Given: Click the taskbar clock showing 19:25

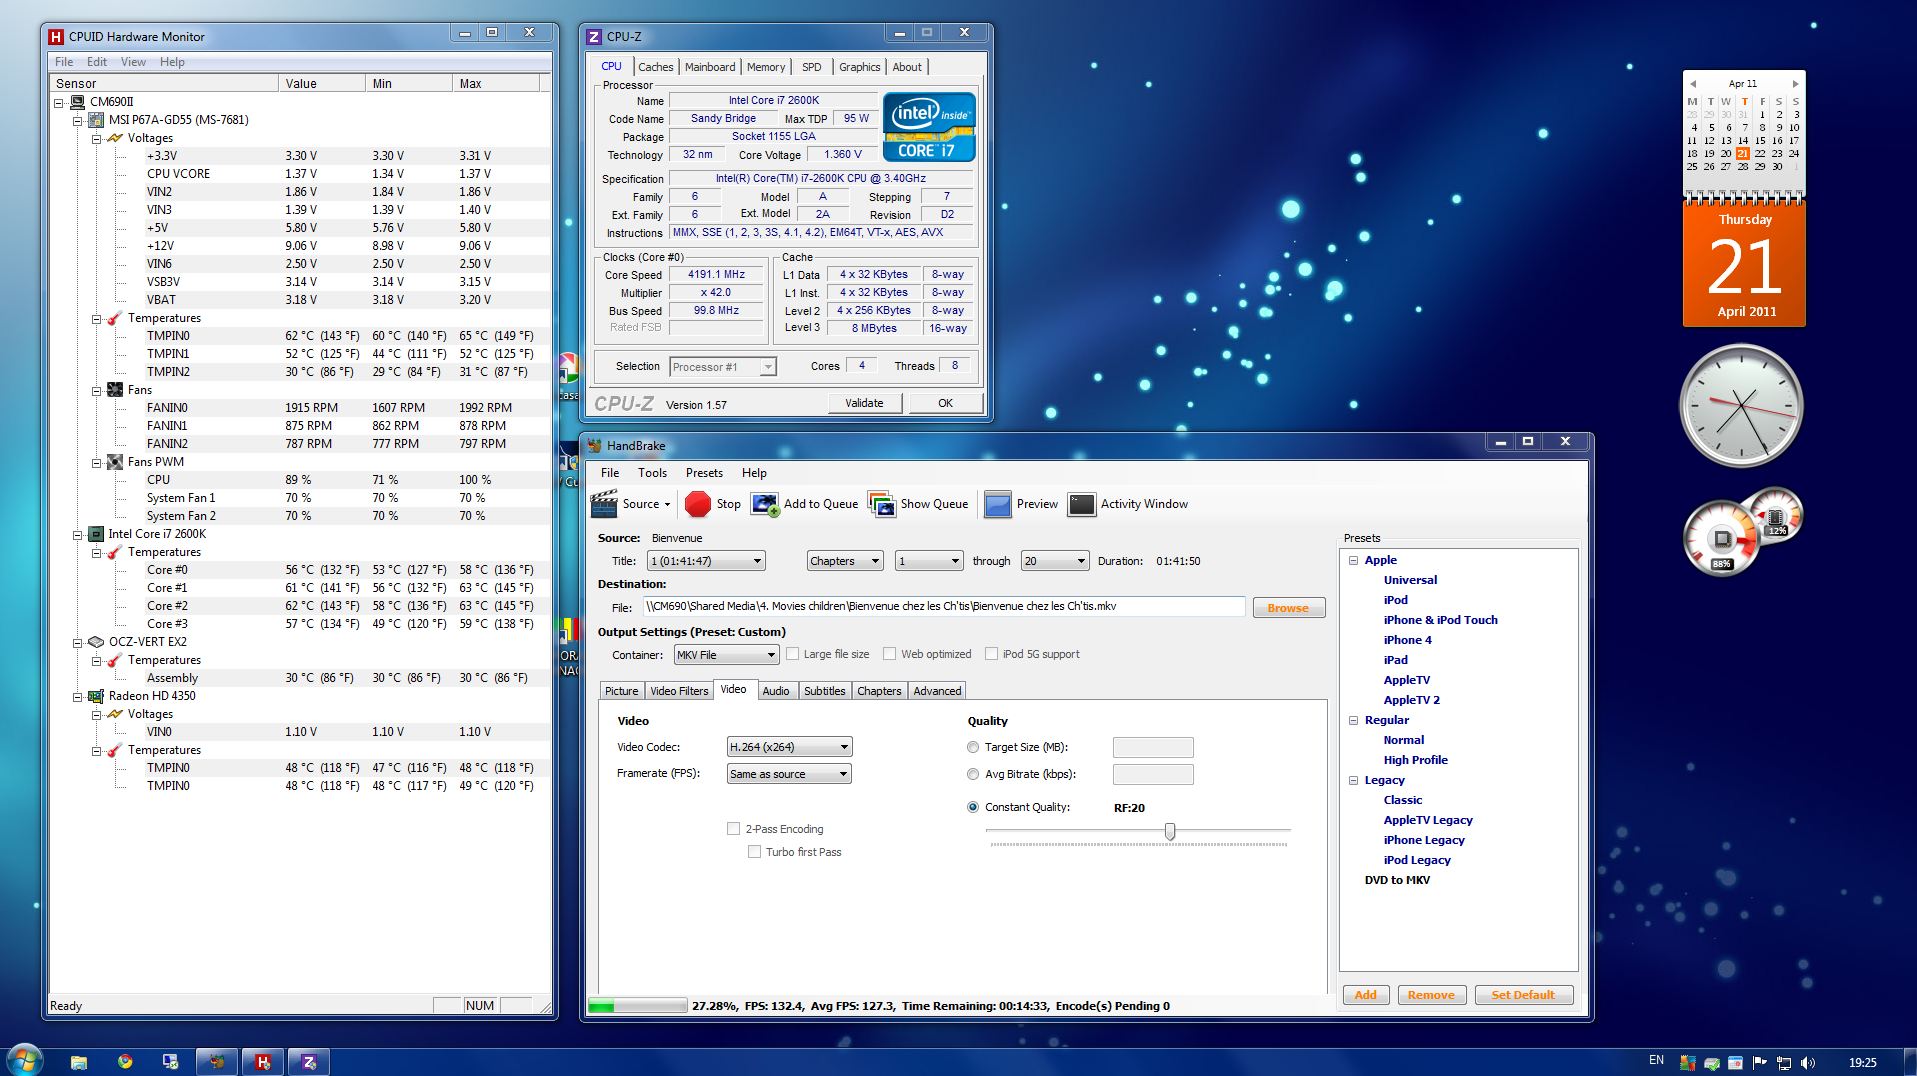Looking at the screenshot, I should [x=1862, y=1062].
